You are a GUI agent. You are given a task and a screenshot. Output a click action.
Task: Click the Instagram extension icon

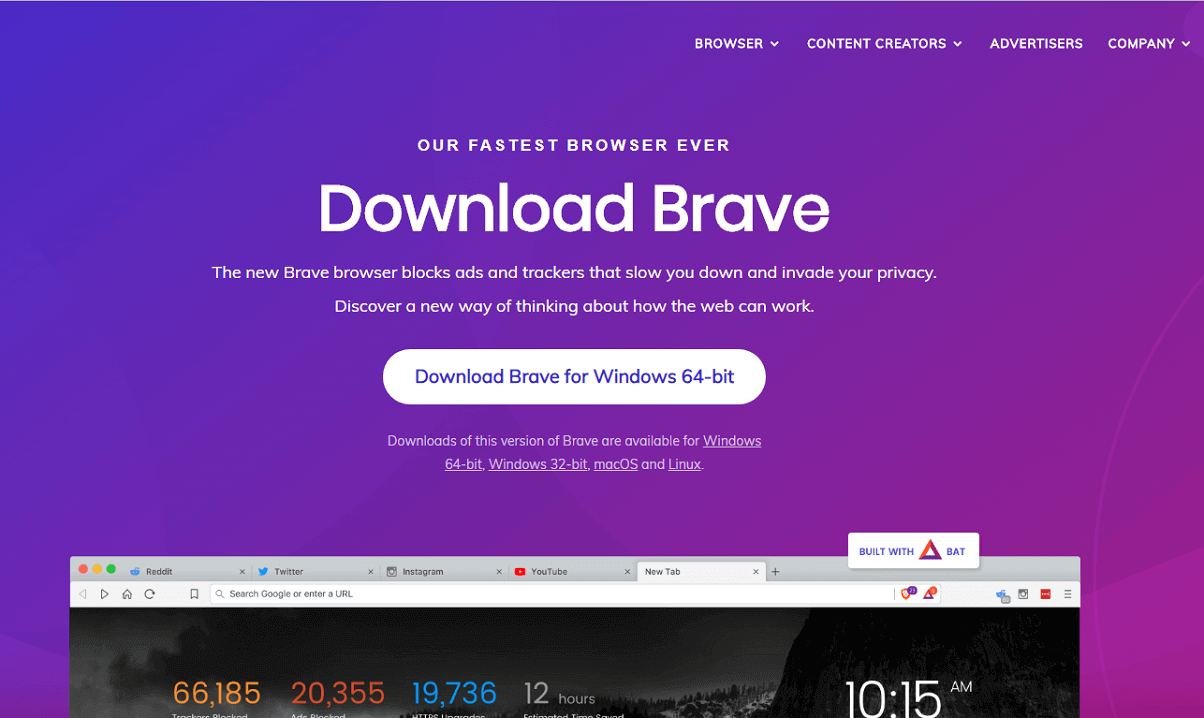(1023, 593)
